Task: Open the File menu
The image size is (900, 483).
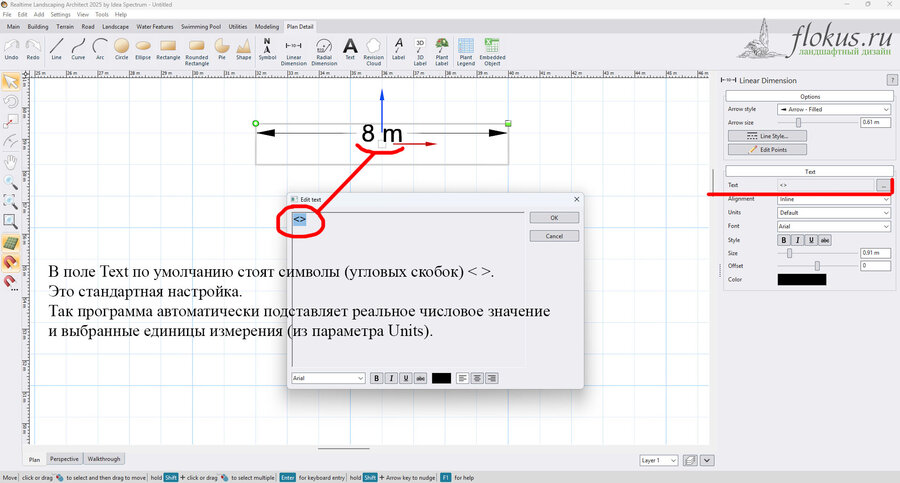Action: [x=7, y=14]
